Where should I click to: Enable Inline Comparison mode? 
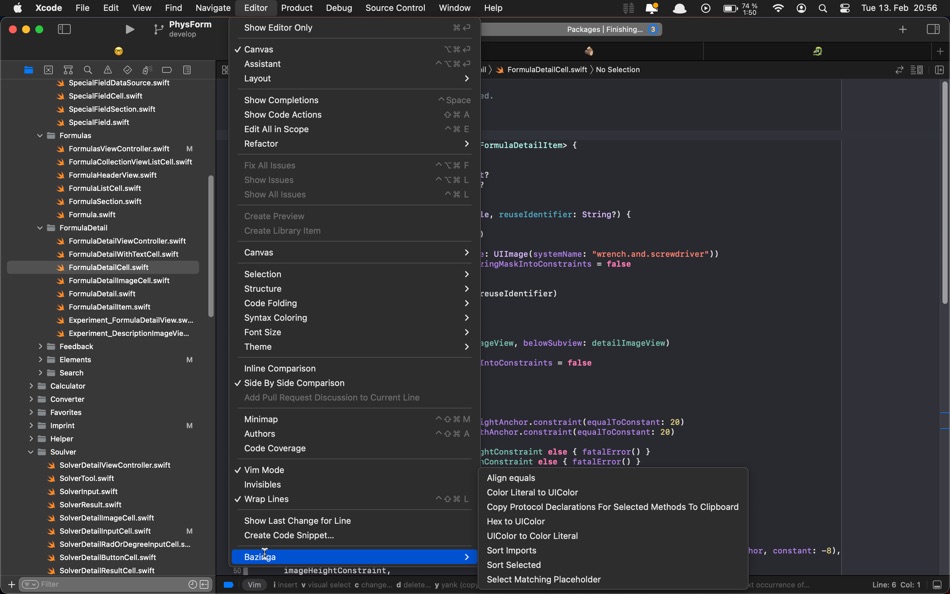354,369
